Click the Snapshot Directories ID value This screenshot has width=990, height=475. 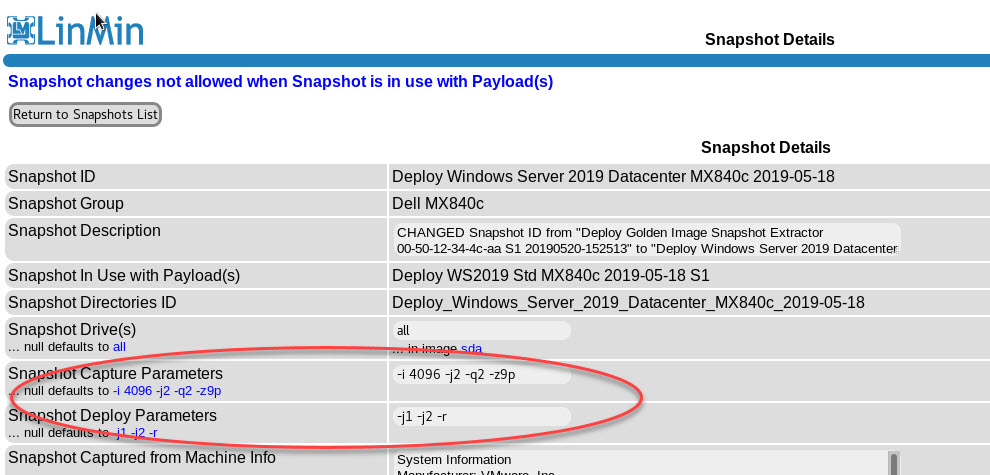tap(628, 302)
